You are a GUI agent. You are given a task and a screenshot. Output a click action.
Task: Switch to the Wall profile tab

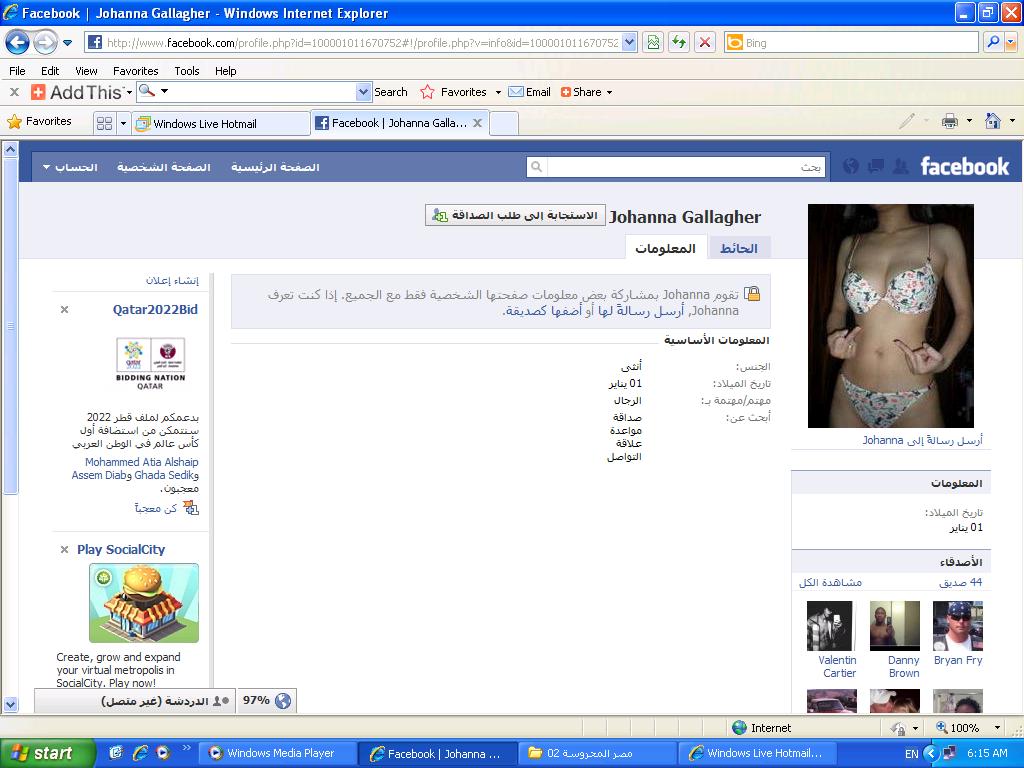[x=739, y=248]
